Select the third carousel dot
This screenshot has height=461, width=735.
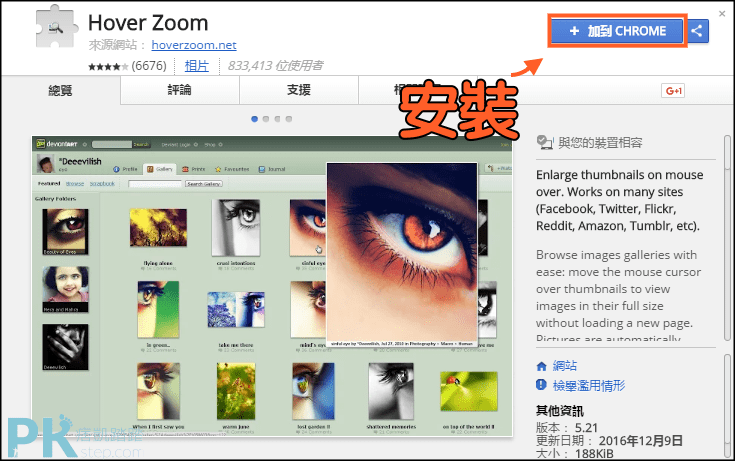tap(278, 119)
